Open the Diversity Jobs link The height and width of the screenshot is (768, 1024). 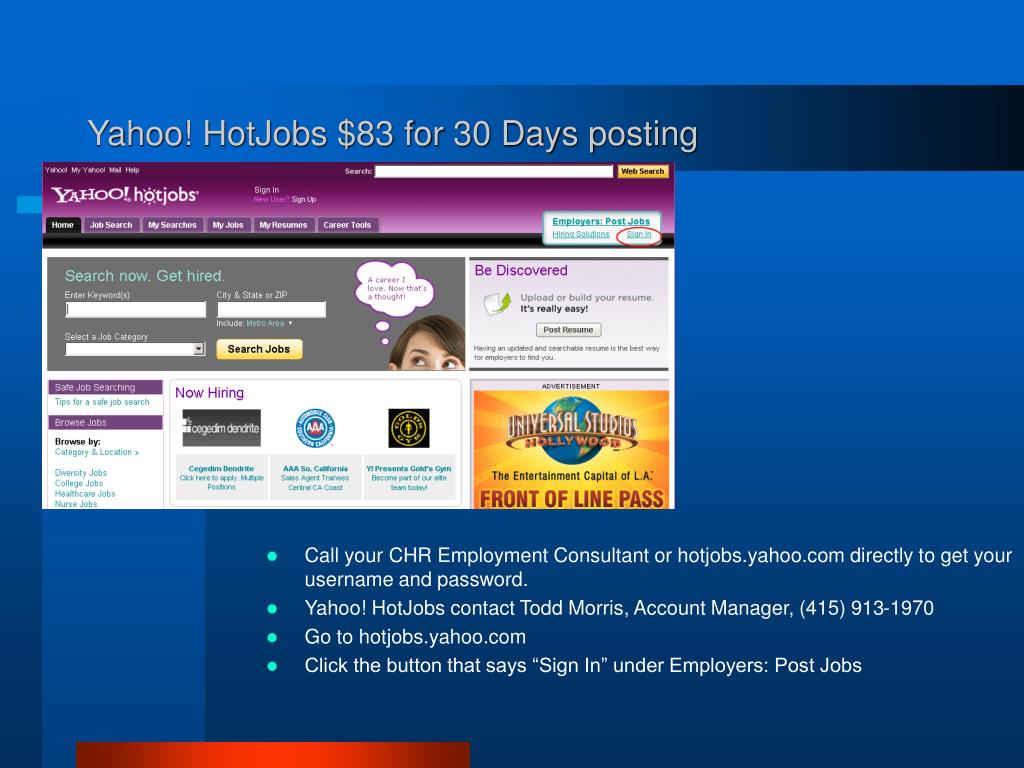(x=80, y=473)
